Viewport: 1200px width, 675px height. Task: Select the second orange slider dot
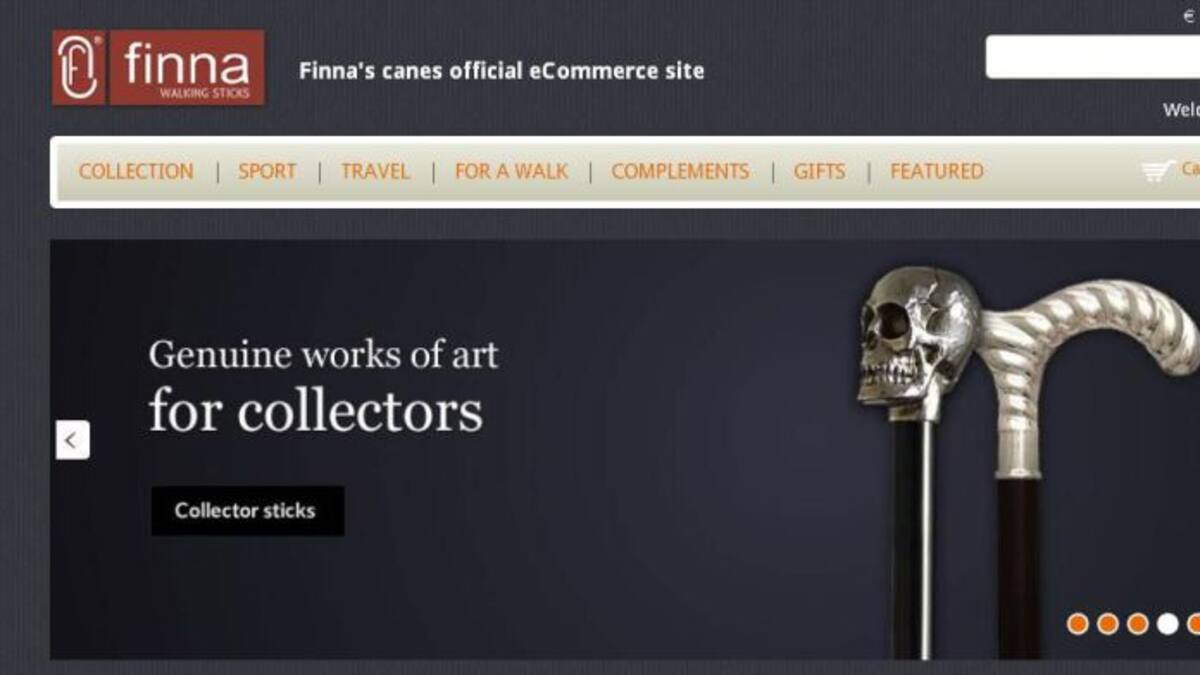[x=1107, y=624]
